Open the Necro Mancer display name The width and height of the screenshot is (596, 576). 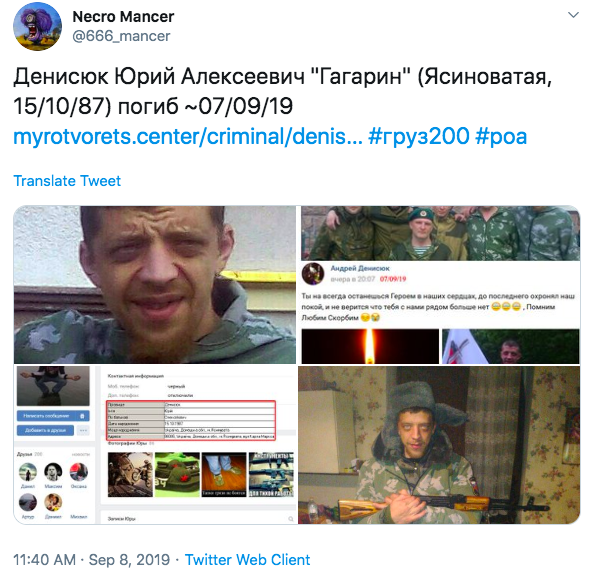point(123,17)
